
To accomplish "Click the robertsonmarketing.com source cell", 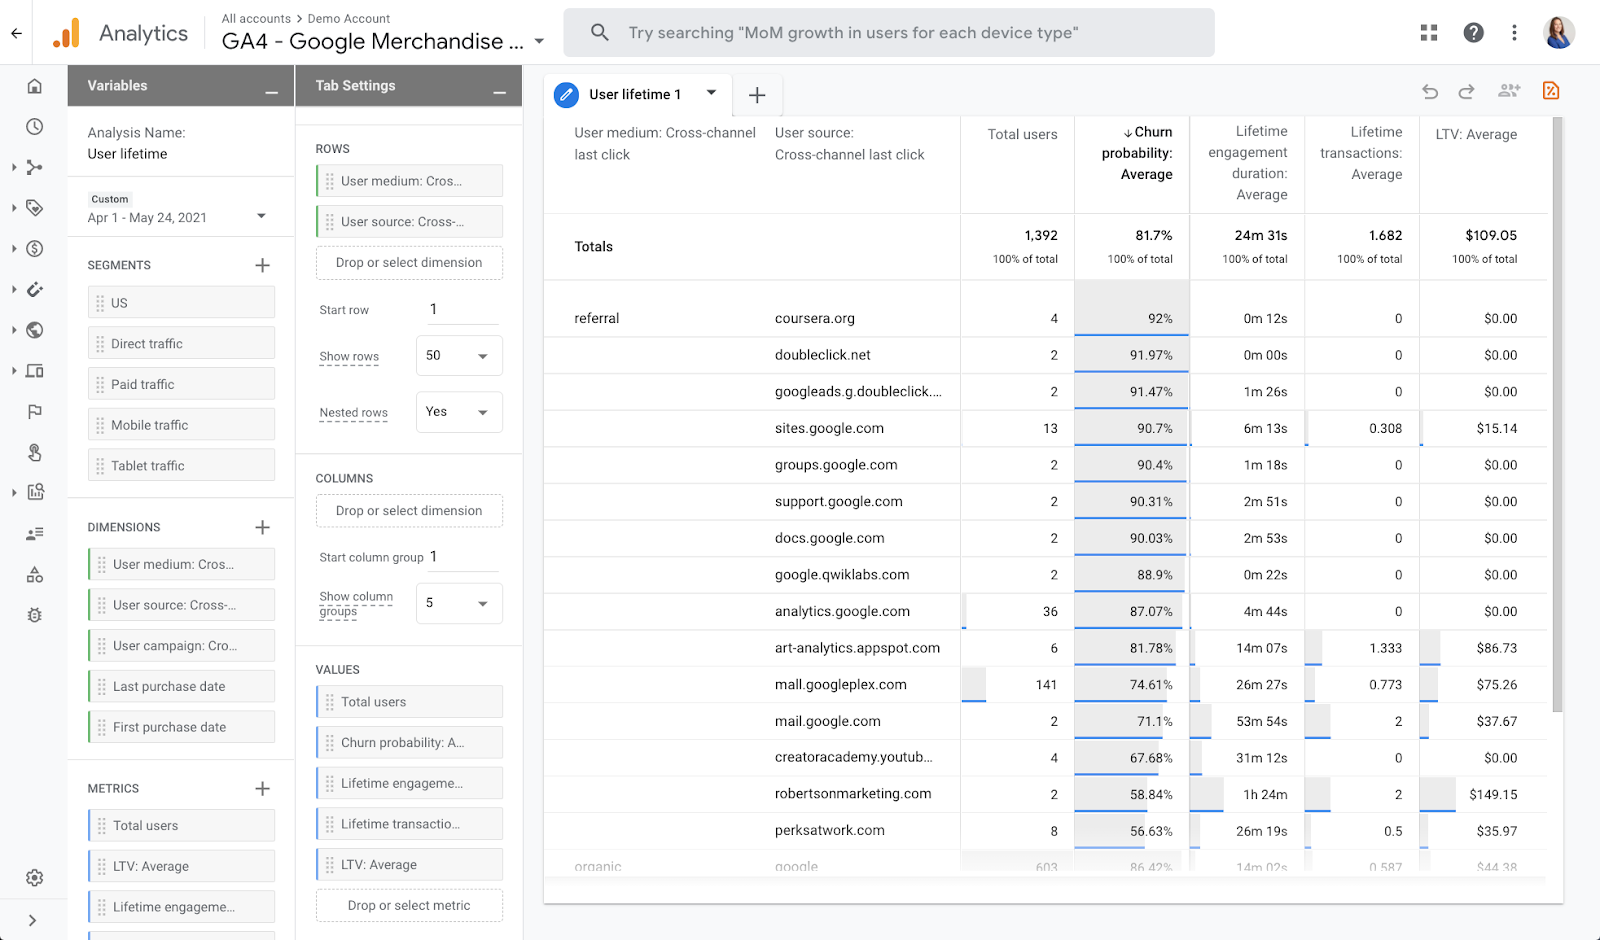I will [x=853, y=794].
